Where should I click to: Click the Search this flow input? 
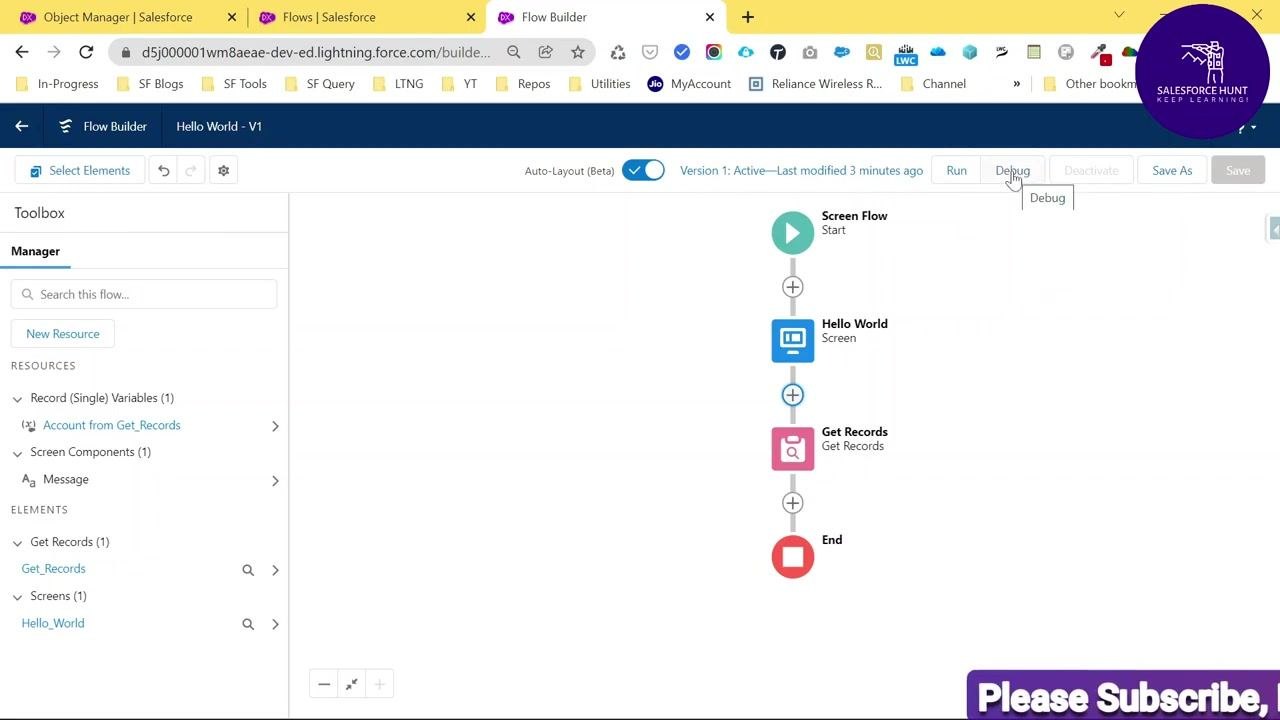click(144, 294)
